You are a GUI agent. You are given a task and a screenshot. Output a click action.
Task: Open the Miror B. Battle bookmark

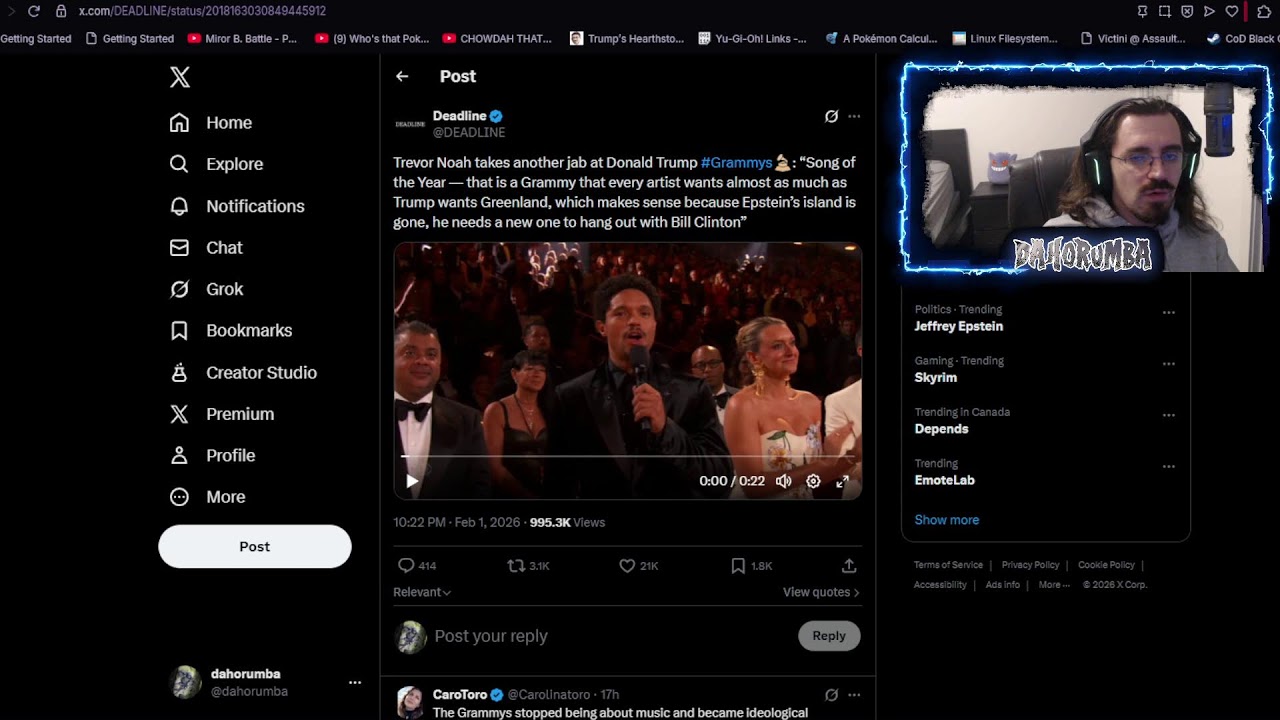(x=242, y=39)
